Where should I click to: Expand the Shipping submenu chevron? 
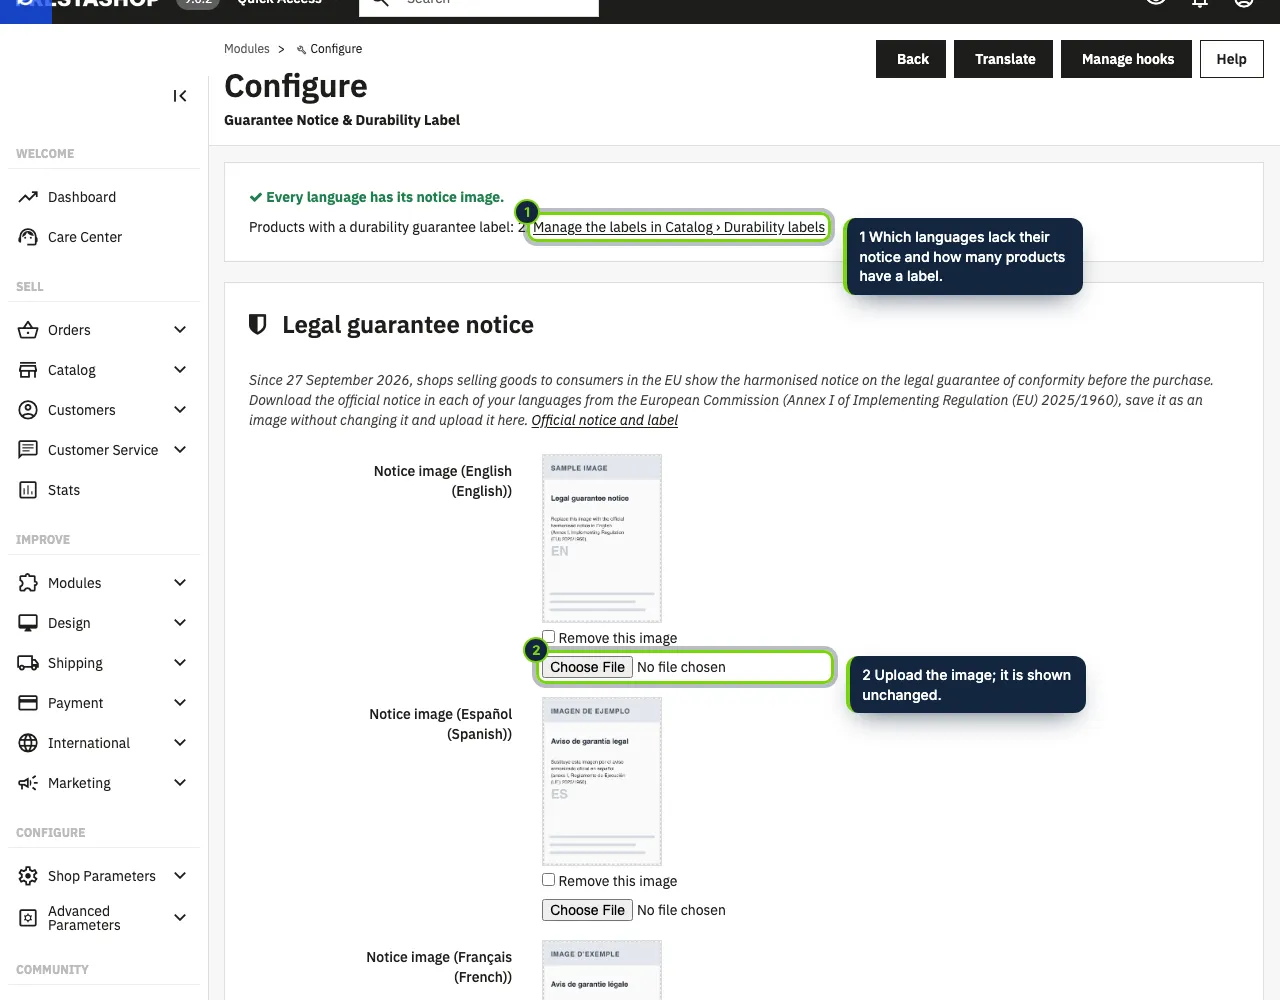tap(180, 663)
